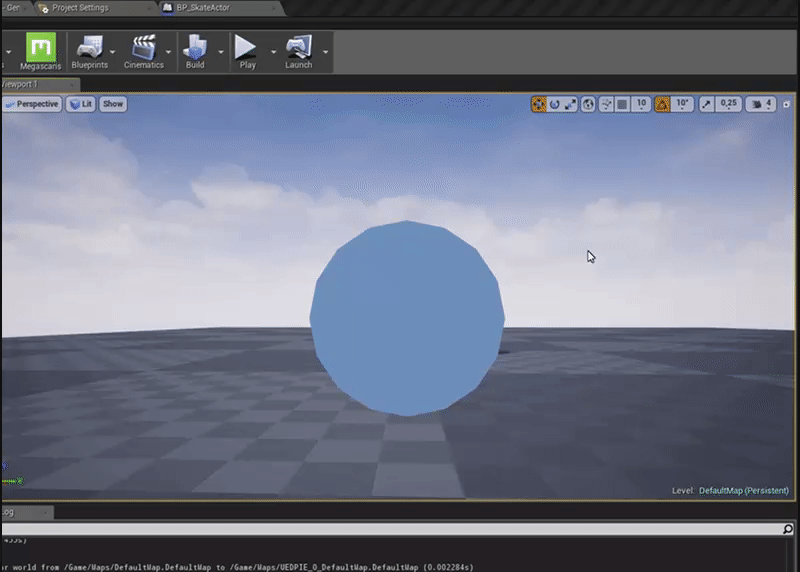Toggle scale snapping arrow icon

(707, 104)
